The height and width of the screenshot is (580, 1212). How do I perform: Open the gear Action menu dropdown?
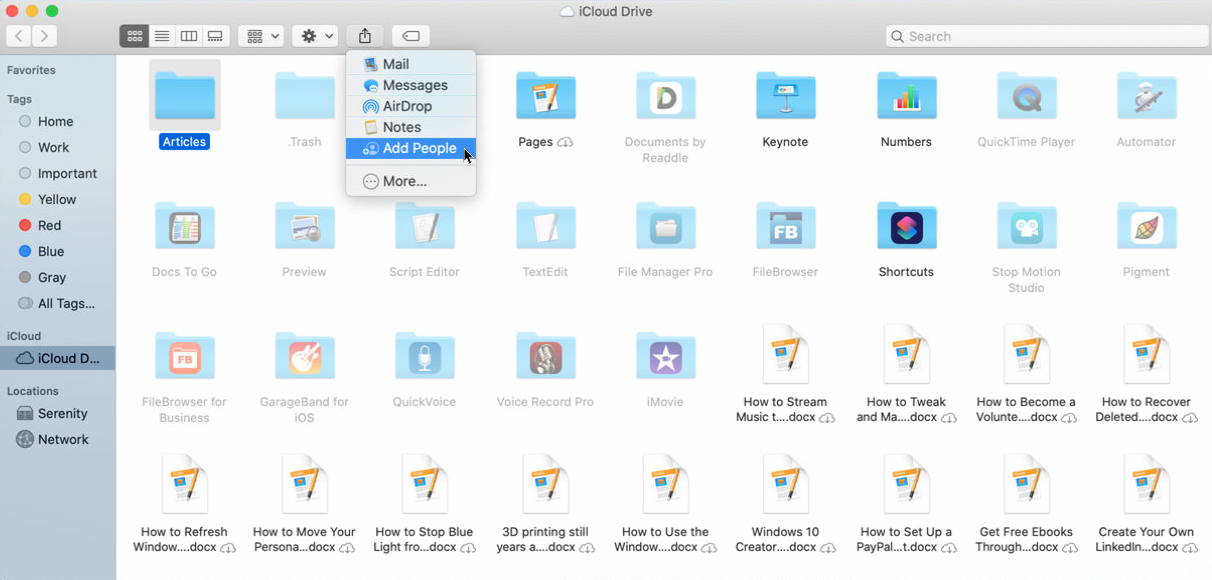pos(315,36)
